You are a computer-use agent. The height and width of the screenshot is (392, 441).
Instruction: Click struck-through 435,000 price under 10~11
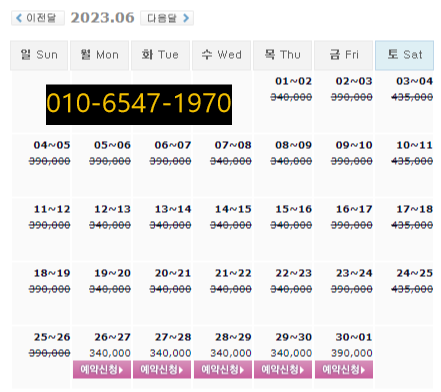tap(412, 161)
